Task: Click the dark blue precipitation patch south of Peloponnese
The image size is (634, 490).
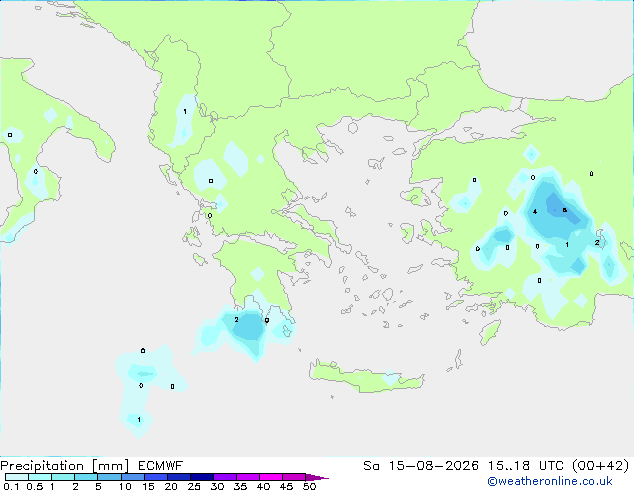Action: click(249, 326)
